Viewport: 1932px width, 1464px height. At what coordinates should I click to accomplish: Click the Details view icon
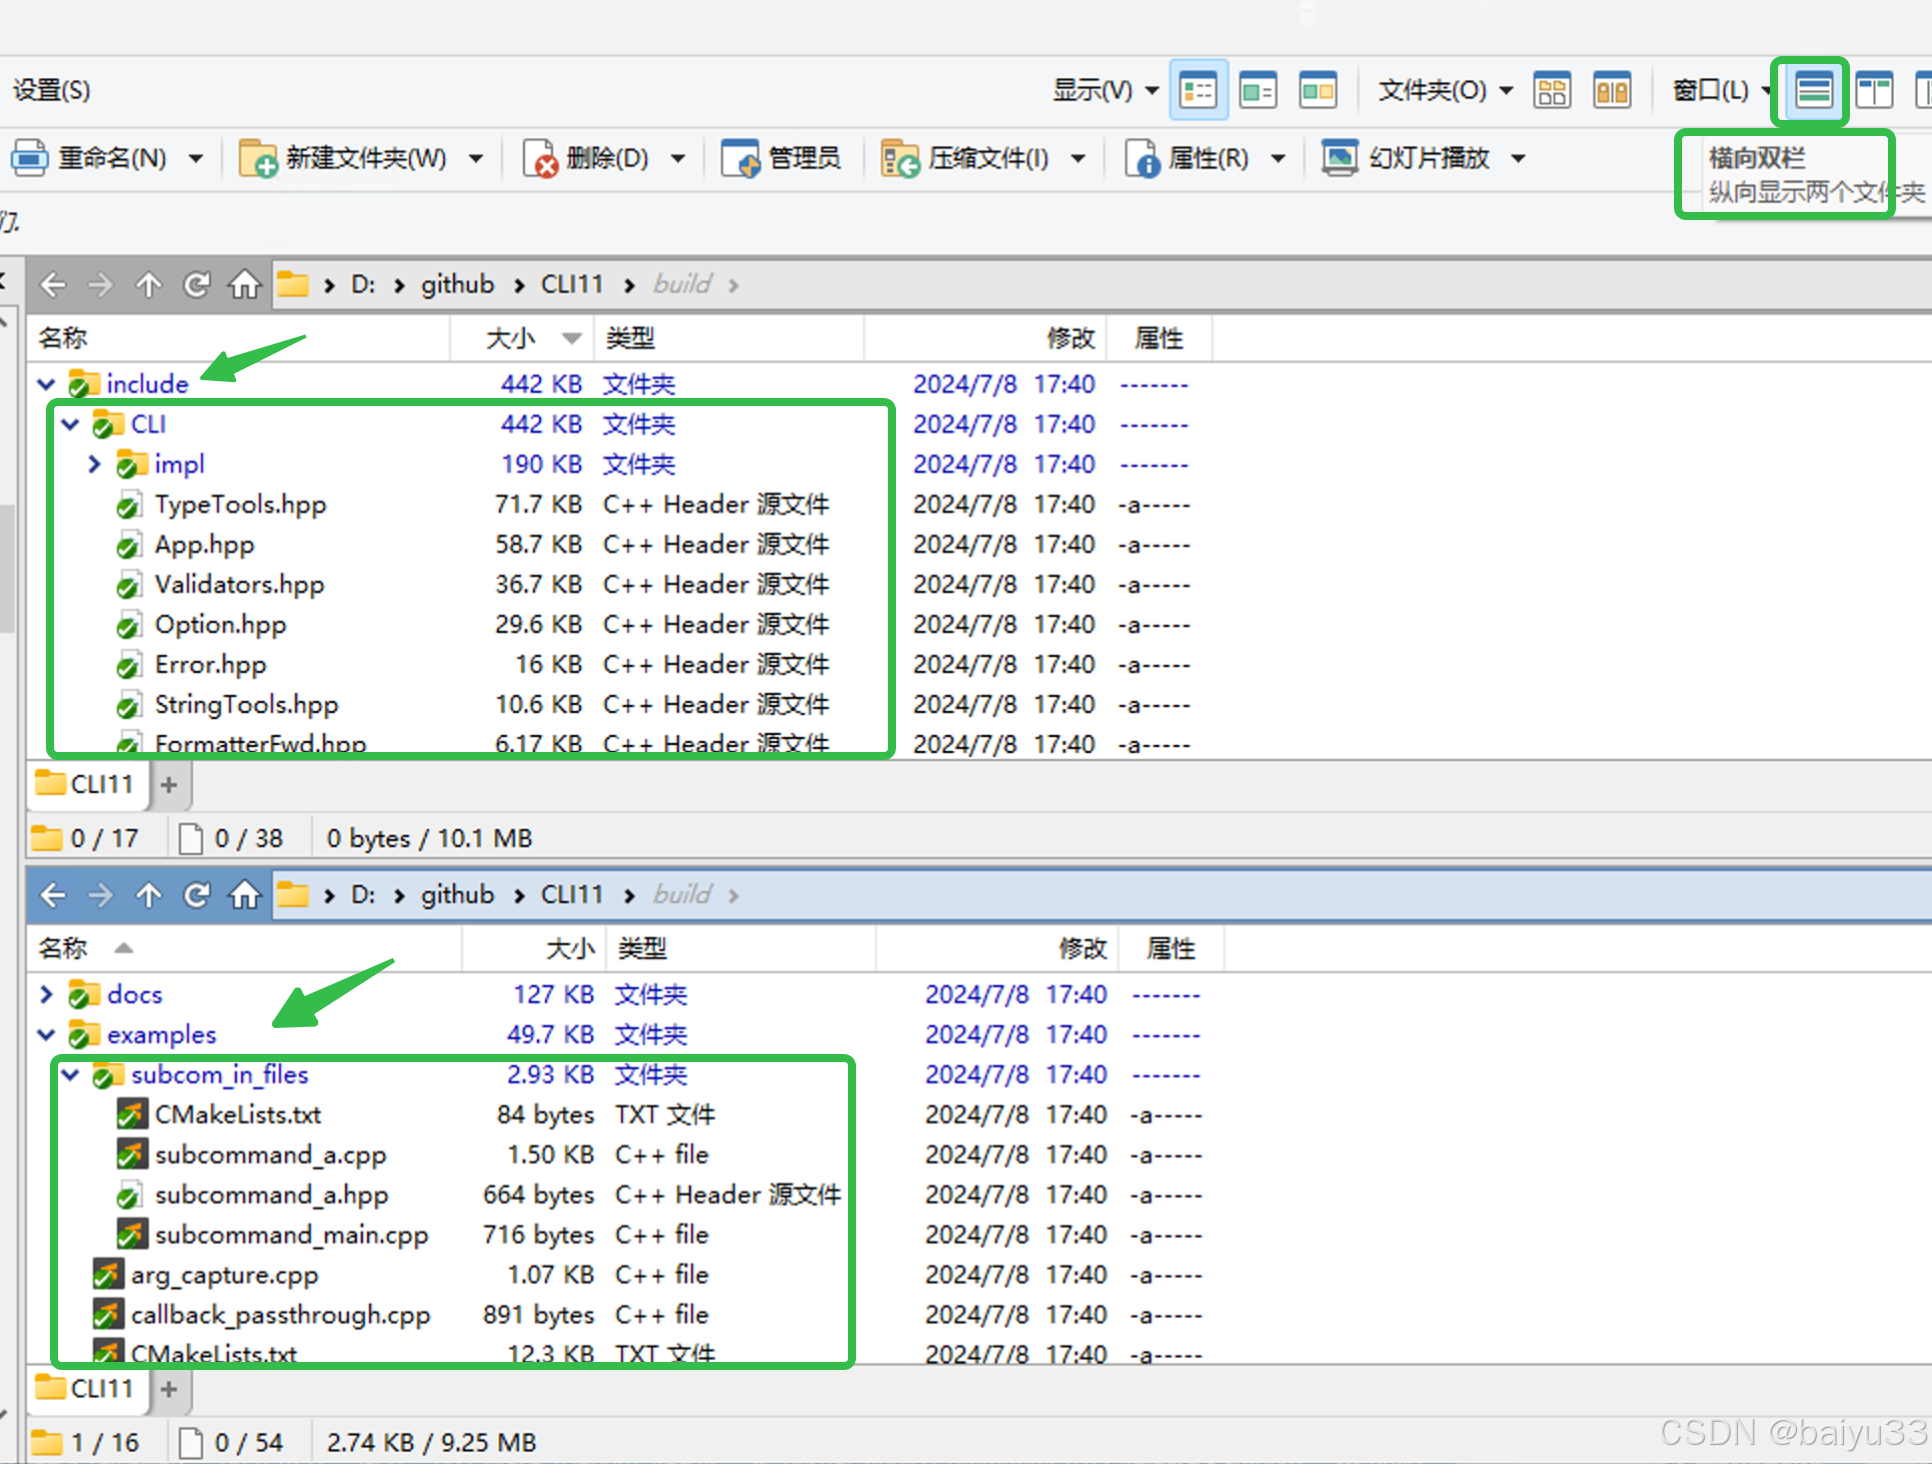1198,91
